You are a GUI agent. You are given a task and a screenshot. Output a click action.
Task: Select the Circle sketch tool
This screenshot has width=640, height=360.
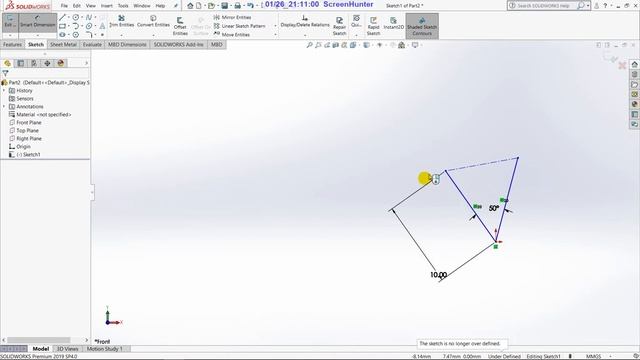pyautogui.click(x=76, y=17)
